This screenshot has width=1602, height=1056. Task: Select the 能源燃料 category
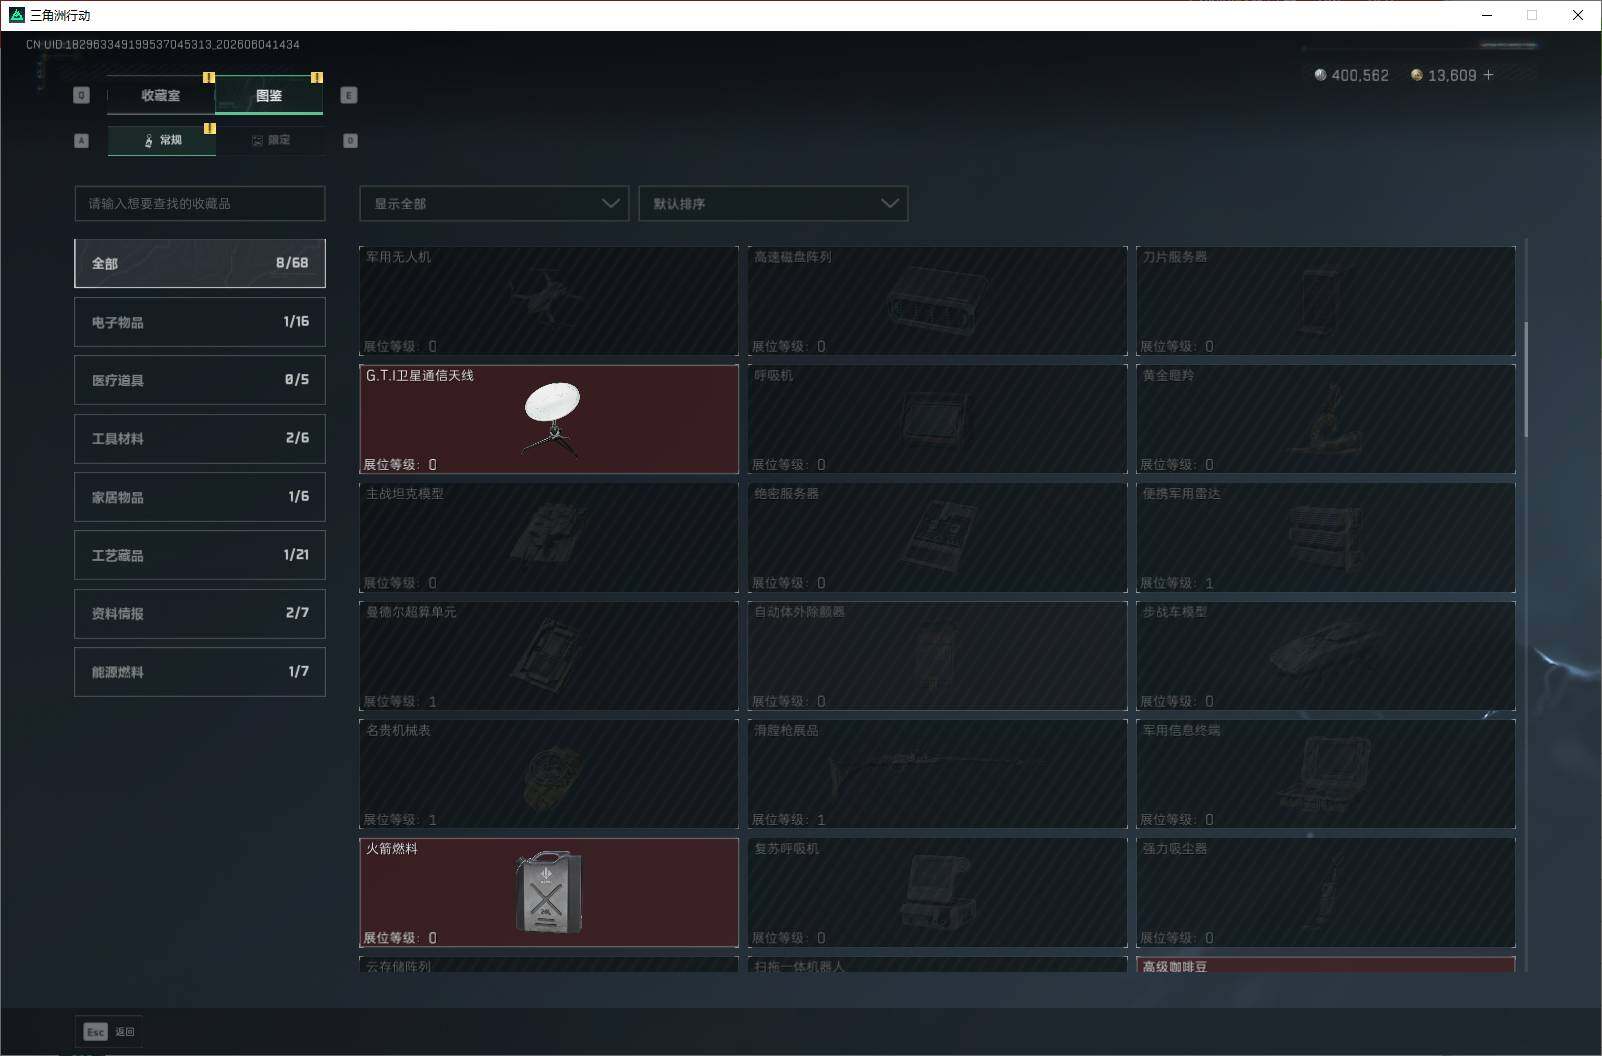[x=200, y=672]
